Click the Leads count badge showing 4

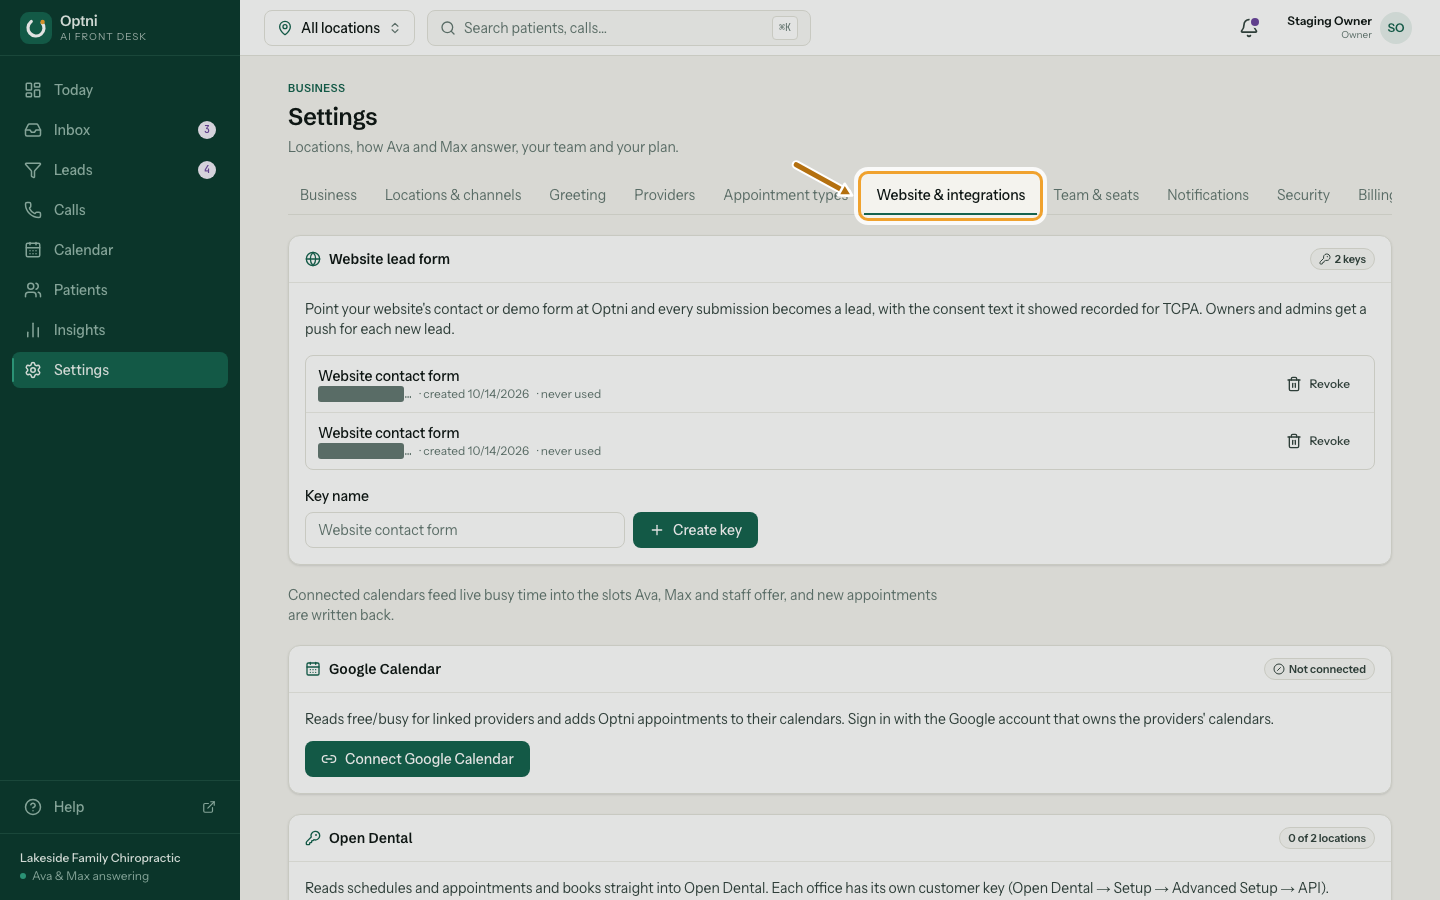point(207,170)
